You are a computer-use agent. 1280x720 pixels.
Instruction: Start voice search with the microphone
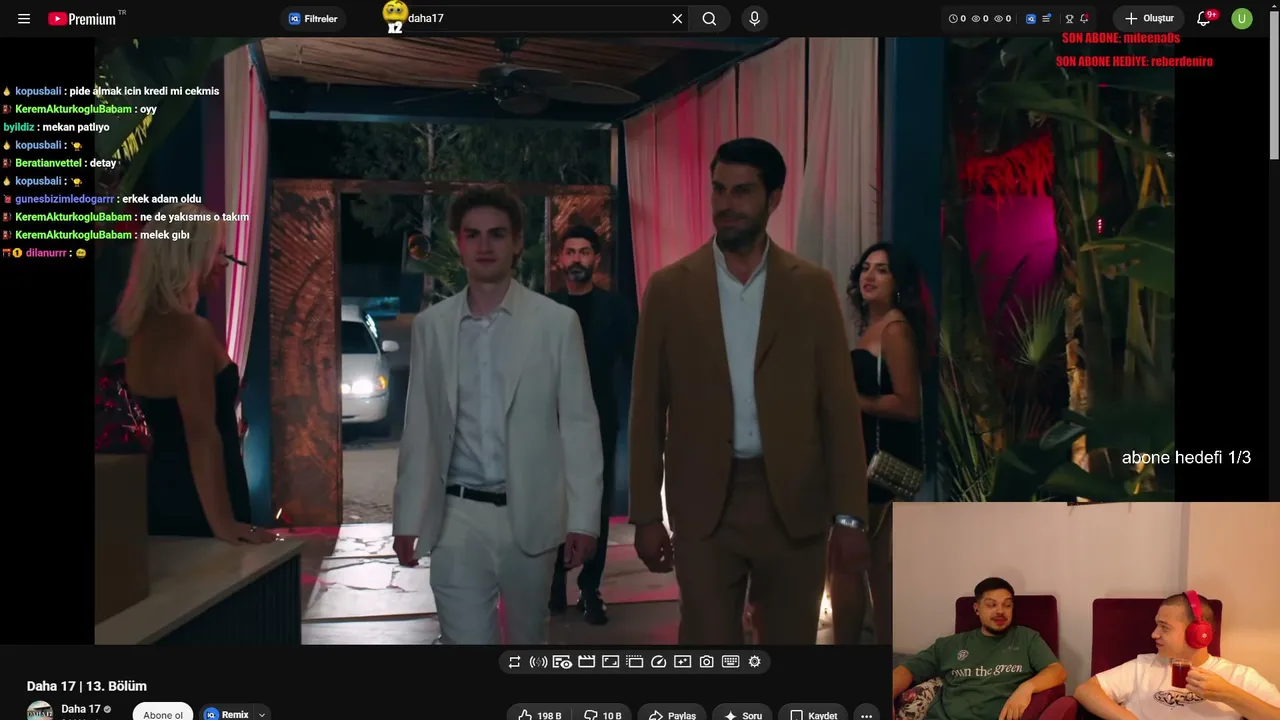point(755,19)
